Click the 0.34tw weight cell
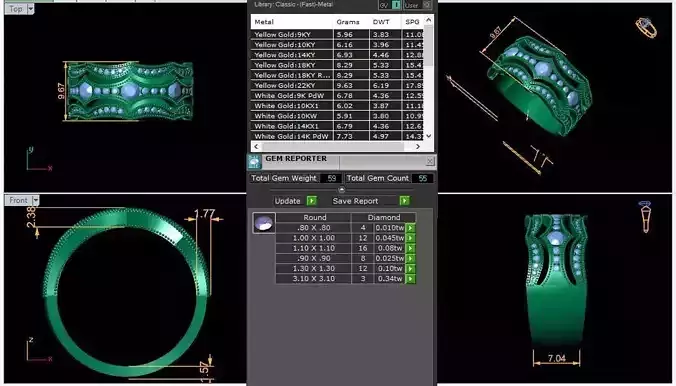This screenshot has width=676, height=386. pos(390,279)
